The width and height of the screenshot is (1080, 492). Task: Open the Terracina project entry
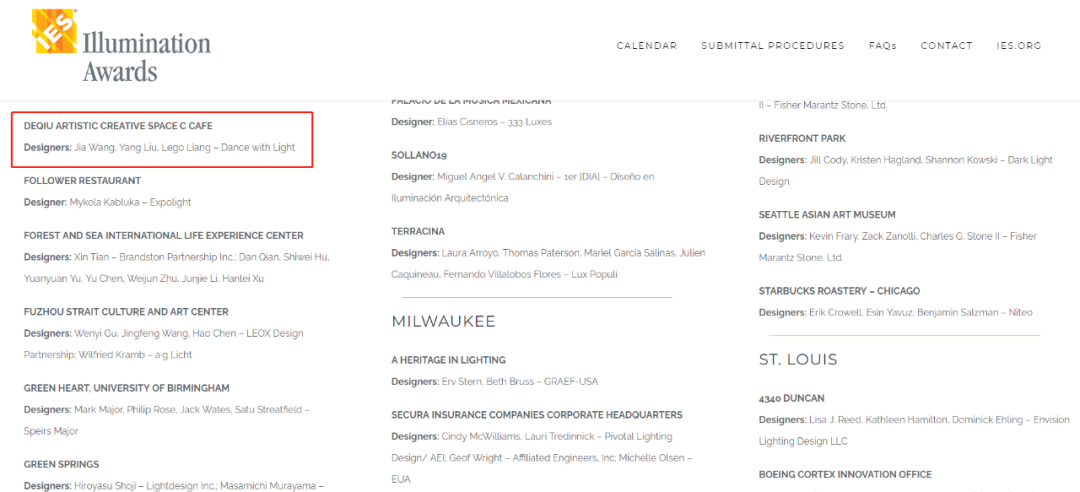pyautogui.click(x=418, y=231)
